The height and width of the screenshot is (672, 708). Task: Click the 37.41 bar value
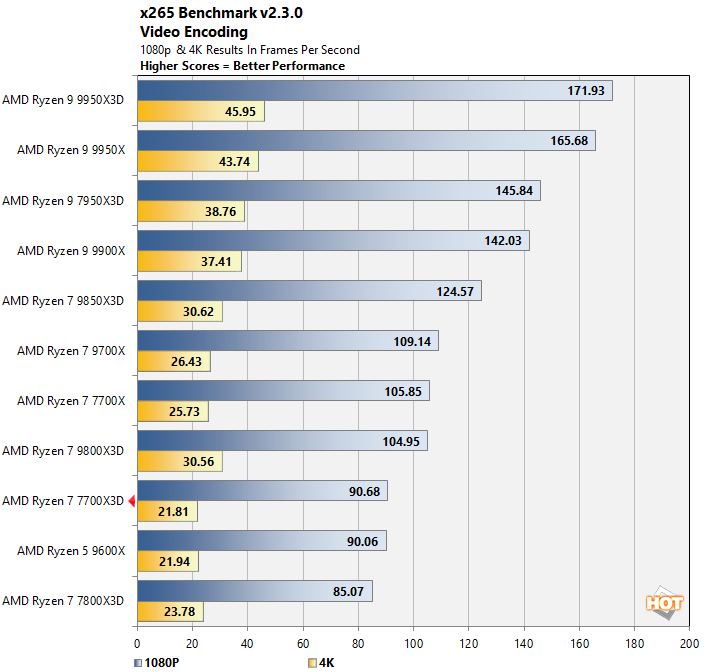[216, 262]
